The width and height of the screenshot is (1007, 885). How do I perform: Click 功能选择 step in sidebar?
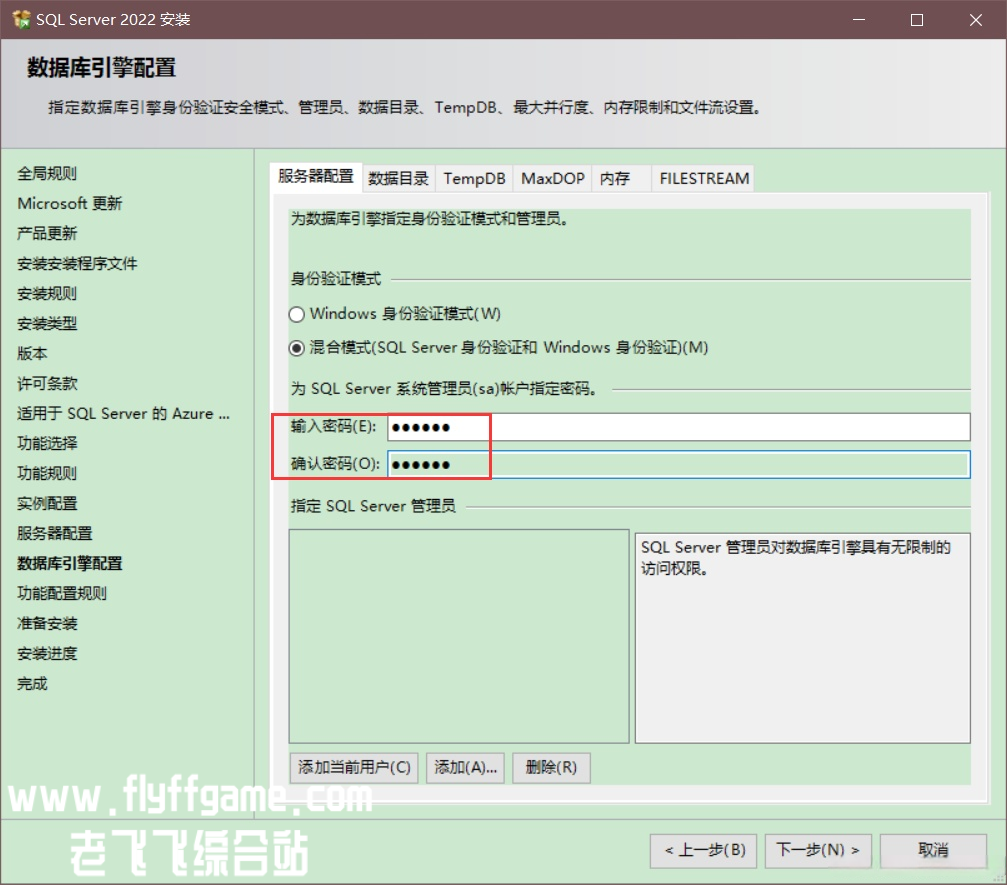click(x=47, y=444)
